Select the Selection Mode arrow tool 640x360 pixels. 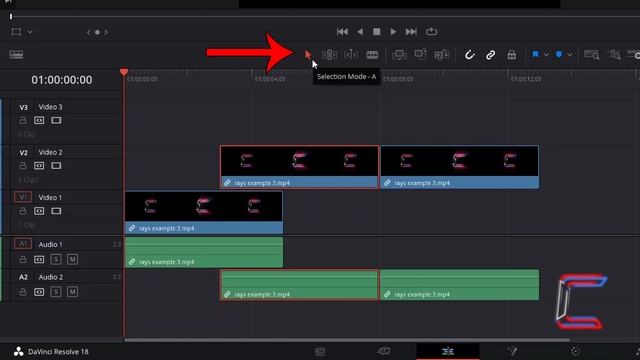click(308, 55)
